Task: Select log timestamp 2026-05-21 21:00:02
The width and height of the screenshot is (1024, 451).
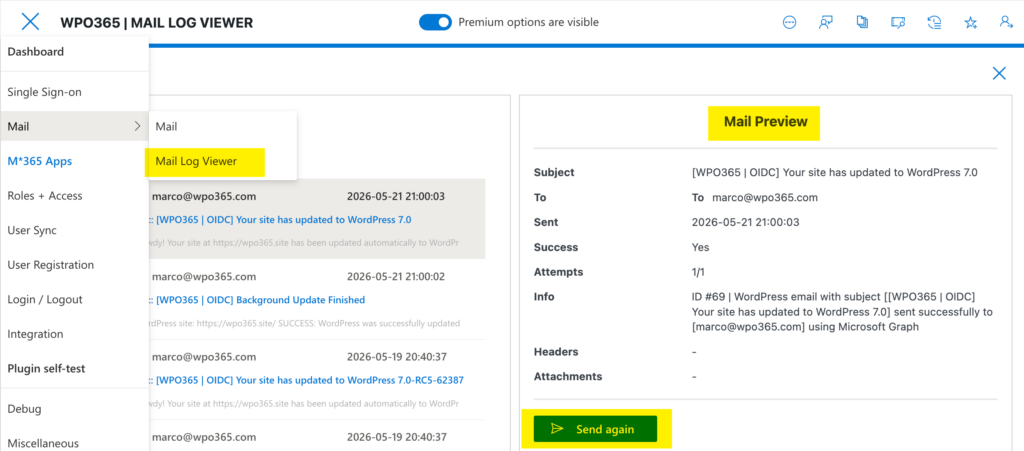Action: pos(396,276)
